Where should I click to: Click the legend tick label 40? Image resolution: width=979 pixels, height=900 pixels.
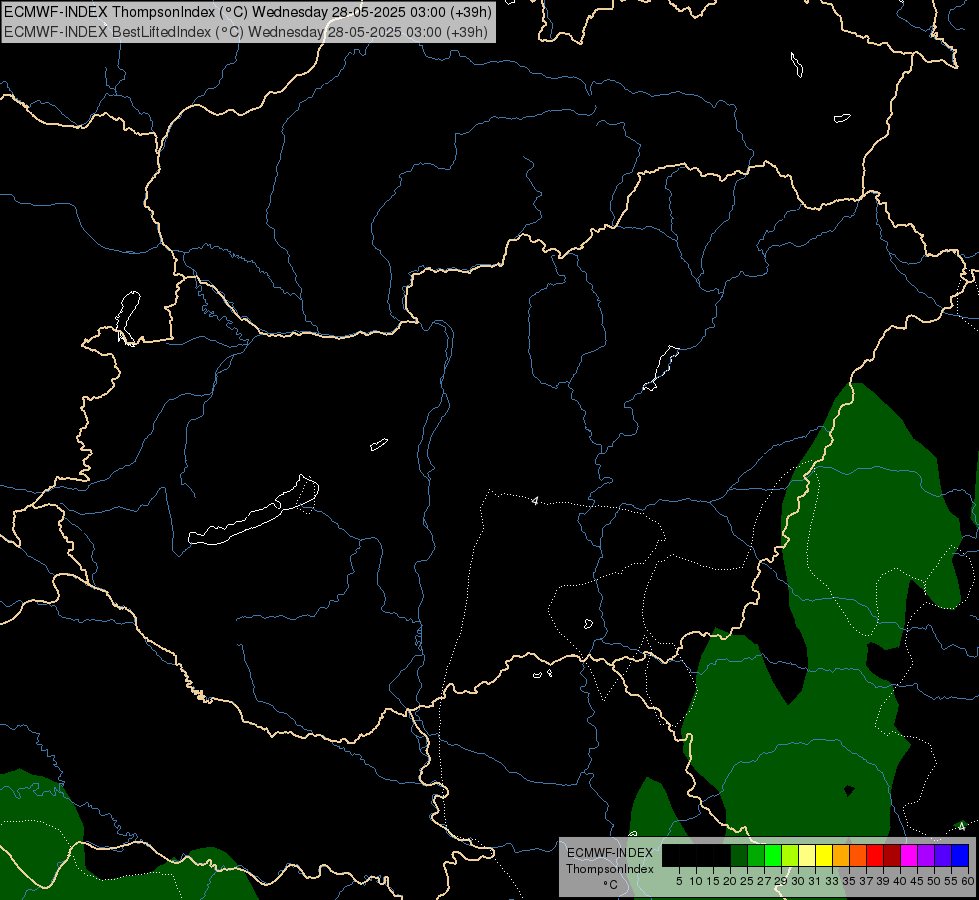pos(900,881)
